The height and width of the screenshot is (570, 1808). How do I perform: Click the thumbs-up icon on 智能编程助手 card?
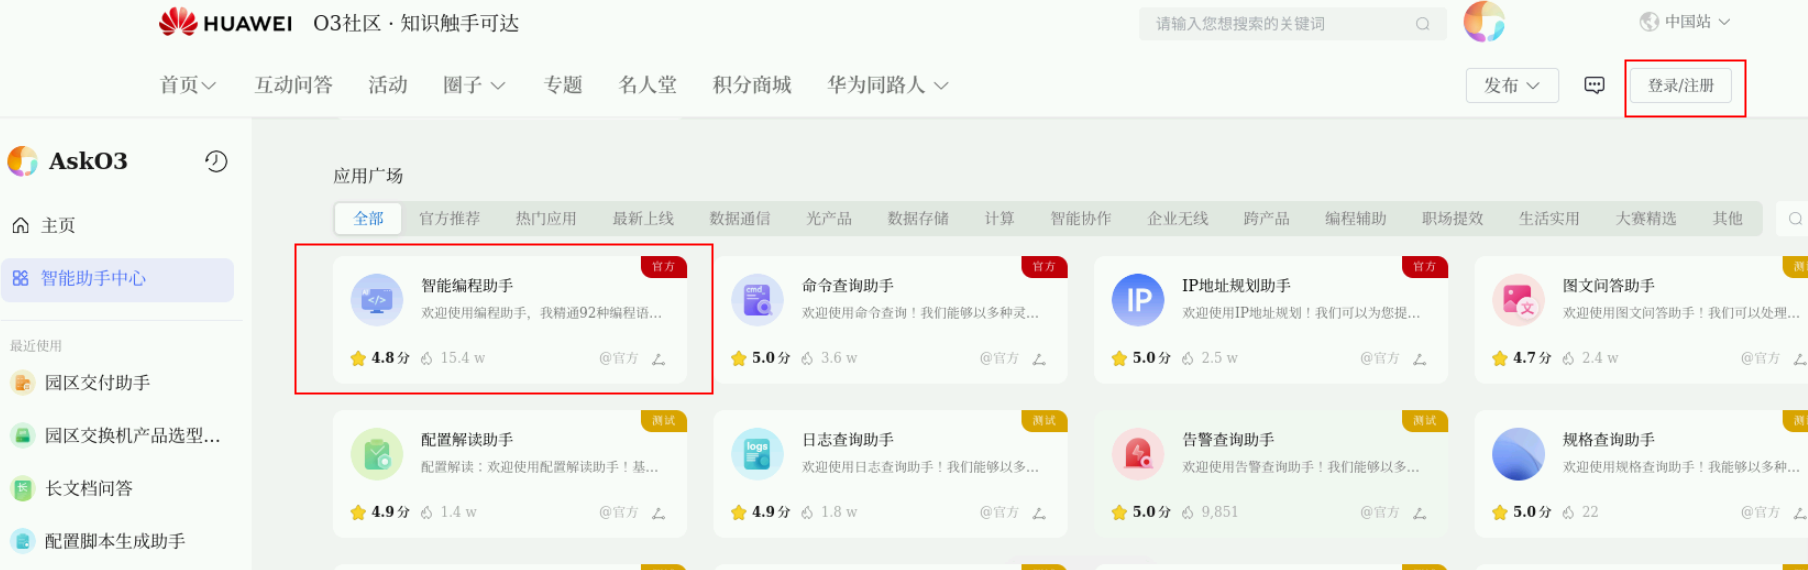[427, 358]
